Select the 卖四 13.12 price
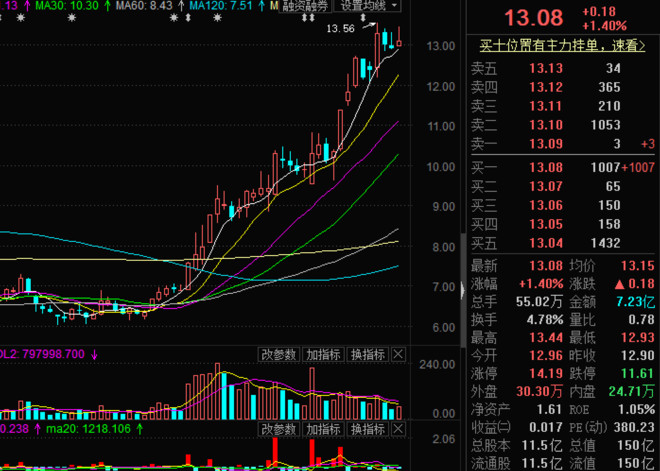Viewport: 660px width, 471px height. coord(546,87)
